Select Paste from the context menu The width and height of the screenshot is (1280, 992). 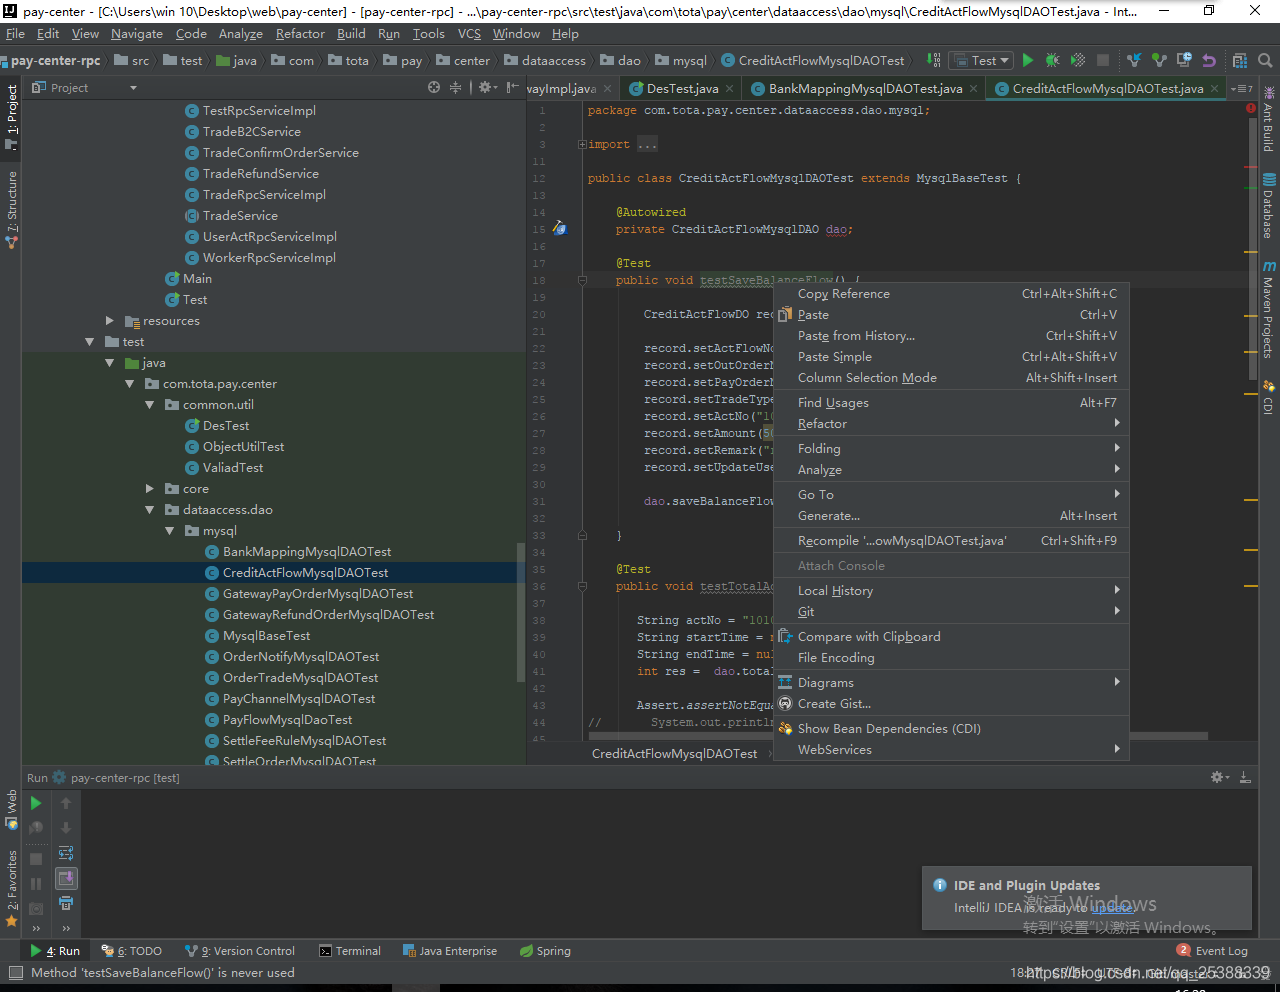951,314
